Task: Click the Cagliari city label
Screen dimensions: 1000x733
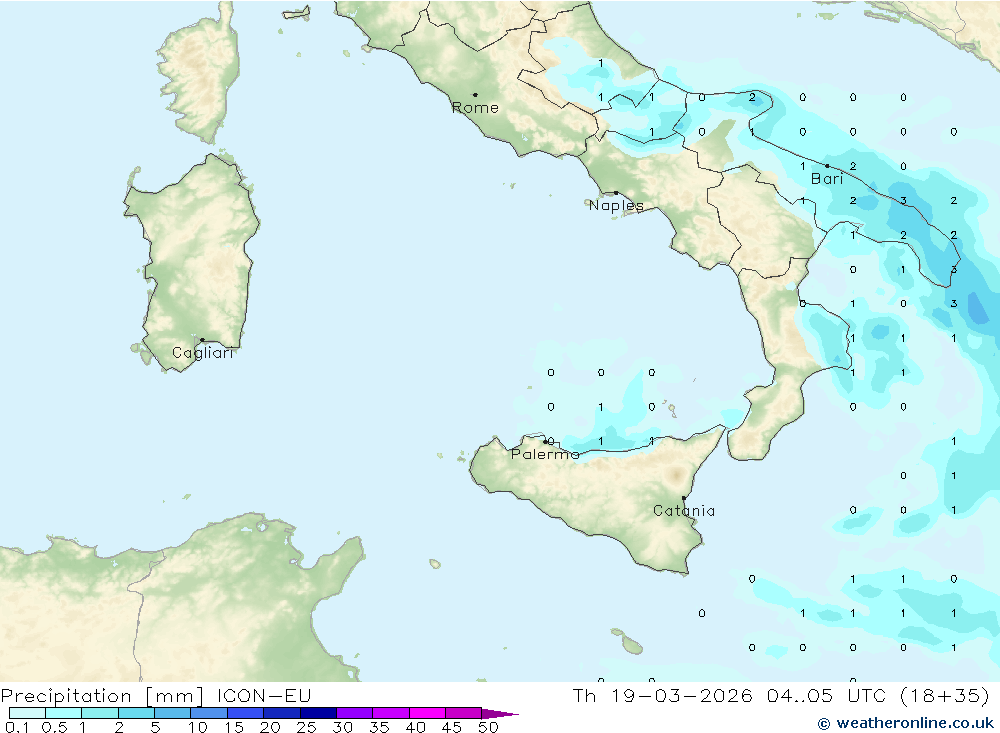Action: click(x=203, y=353)
